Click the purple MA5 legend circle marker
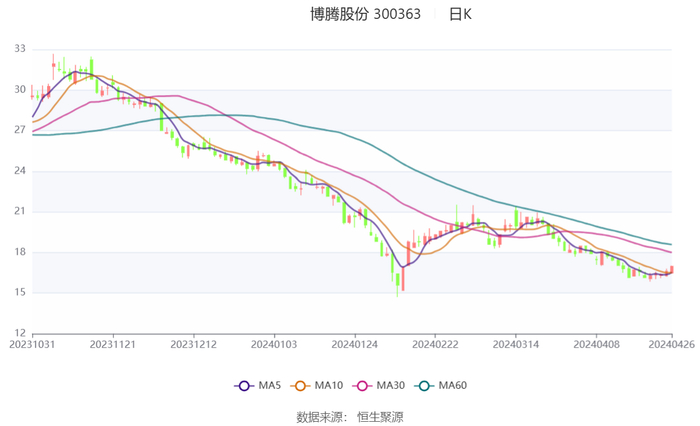 pos(243,386)
